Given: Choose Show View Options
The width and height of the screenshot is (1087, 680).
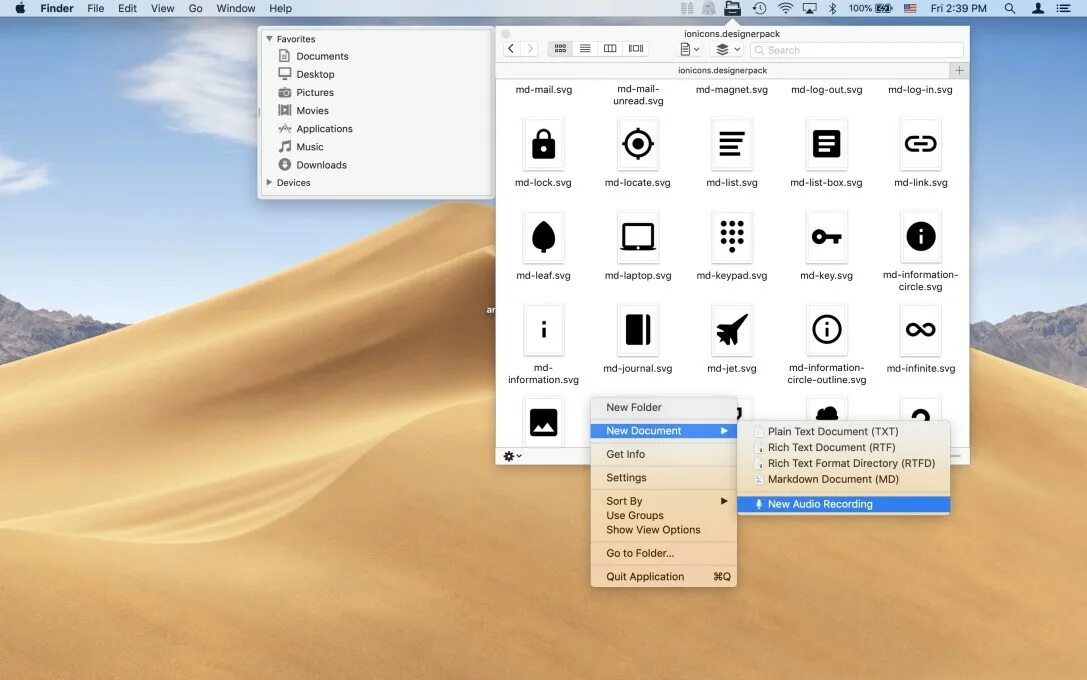Looking at the screenshot, I should tap(663, 530).
